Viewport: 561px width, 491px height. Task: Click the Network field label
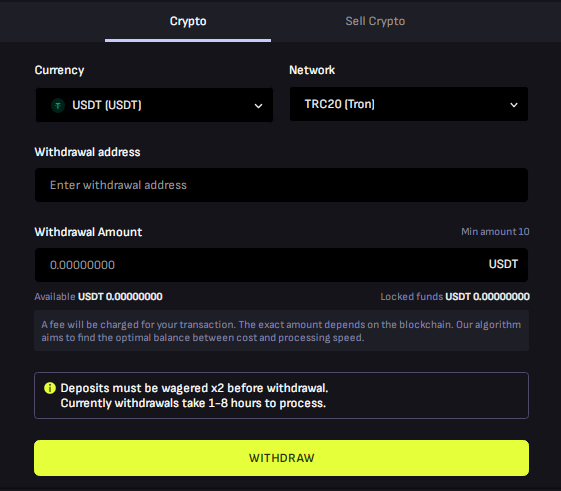[312, 70]
